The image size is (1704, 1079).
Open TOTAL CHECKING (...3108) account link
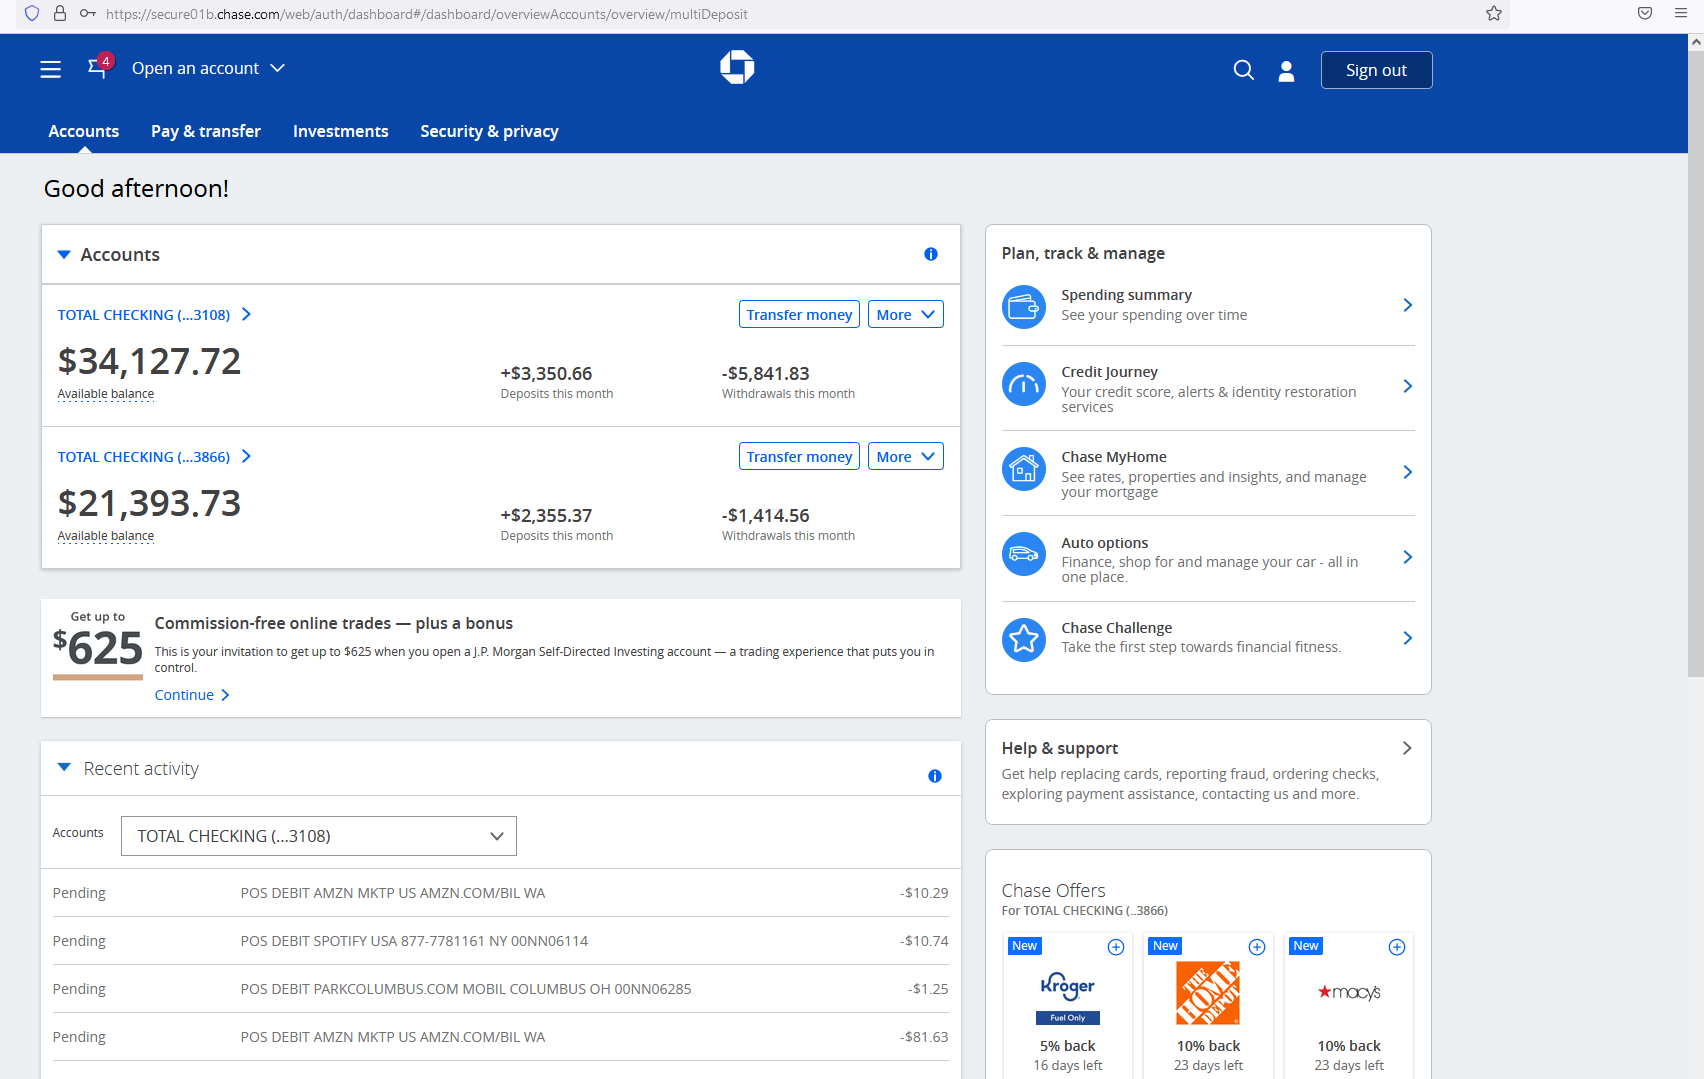pyautogui.click(x=154, y=315)
